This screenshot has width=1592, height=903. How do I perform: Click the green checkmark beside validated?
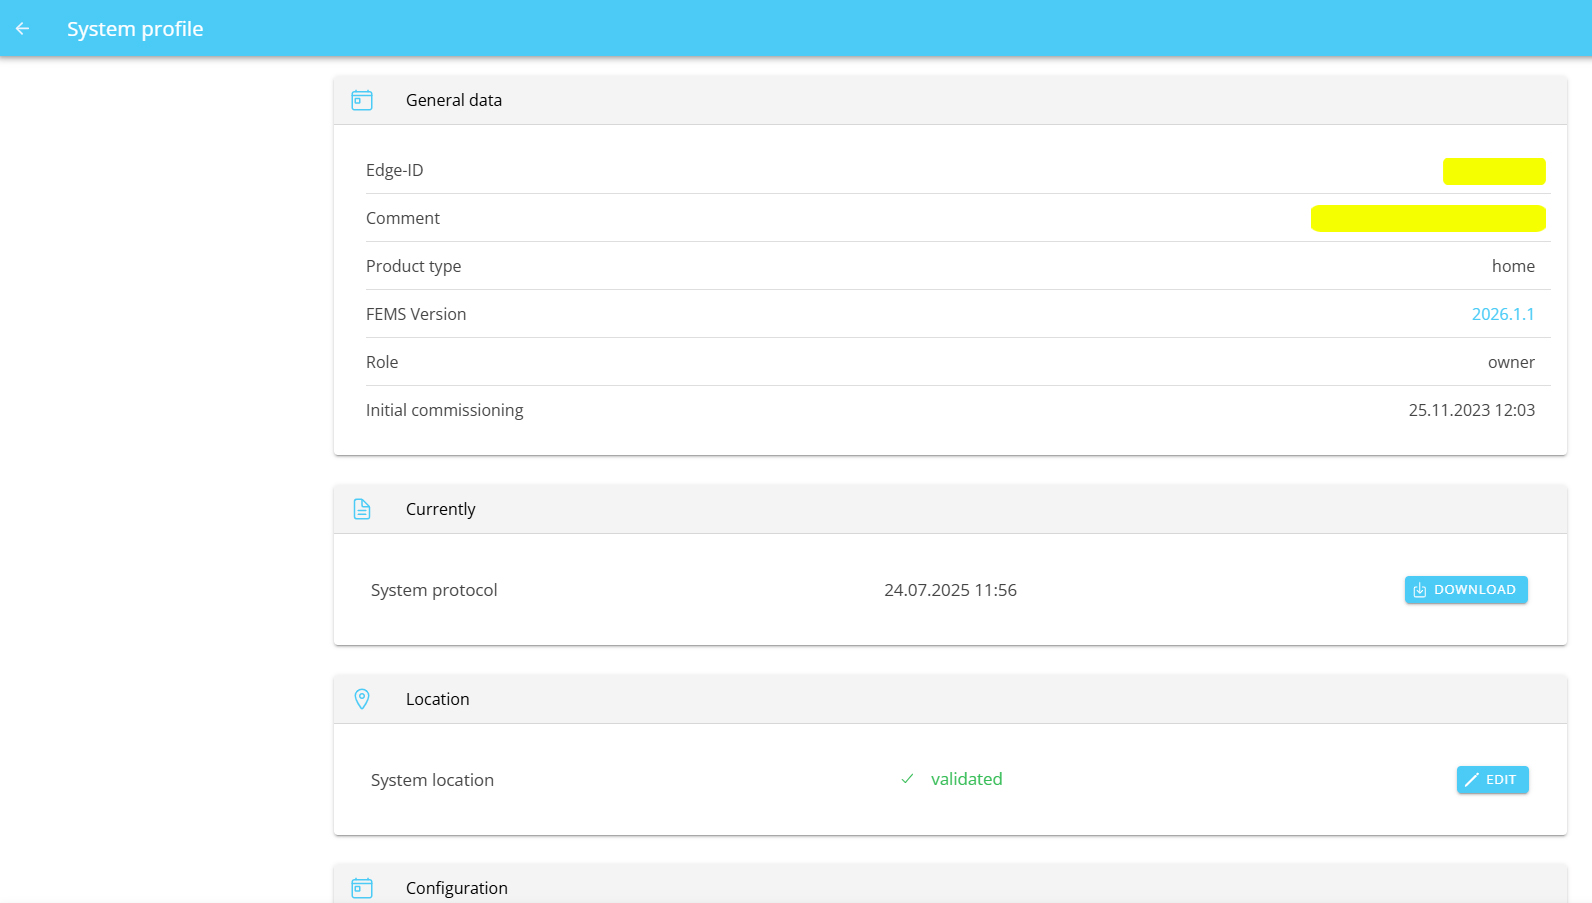[x=907, y=779]
